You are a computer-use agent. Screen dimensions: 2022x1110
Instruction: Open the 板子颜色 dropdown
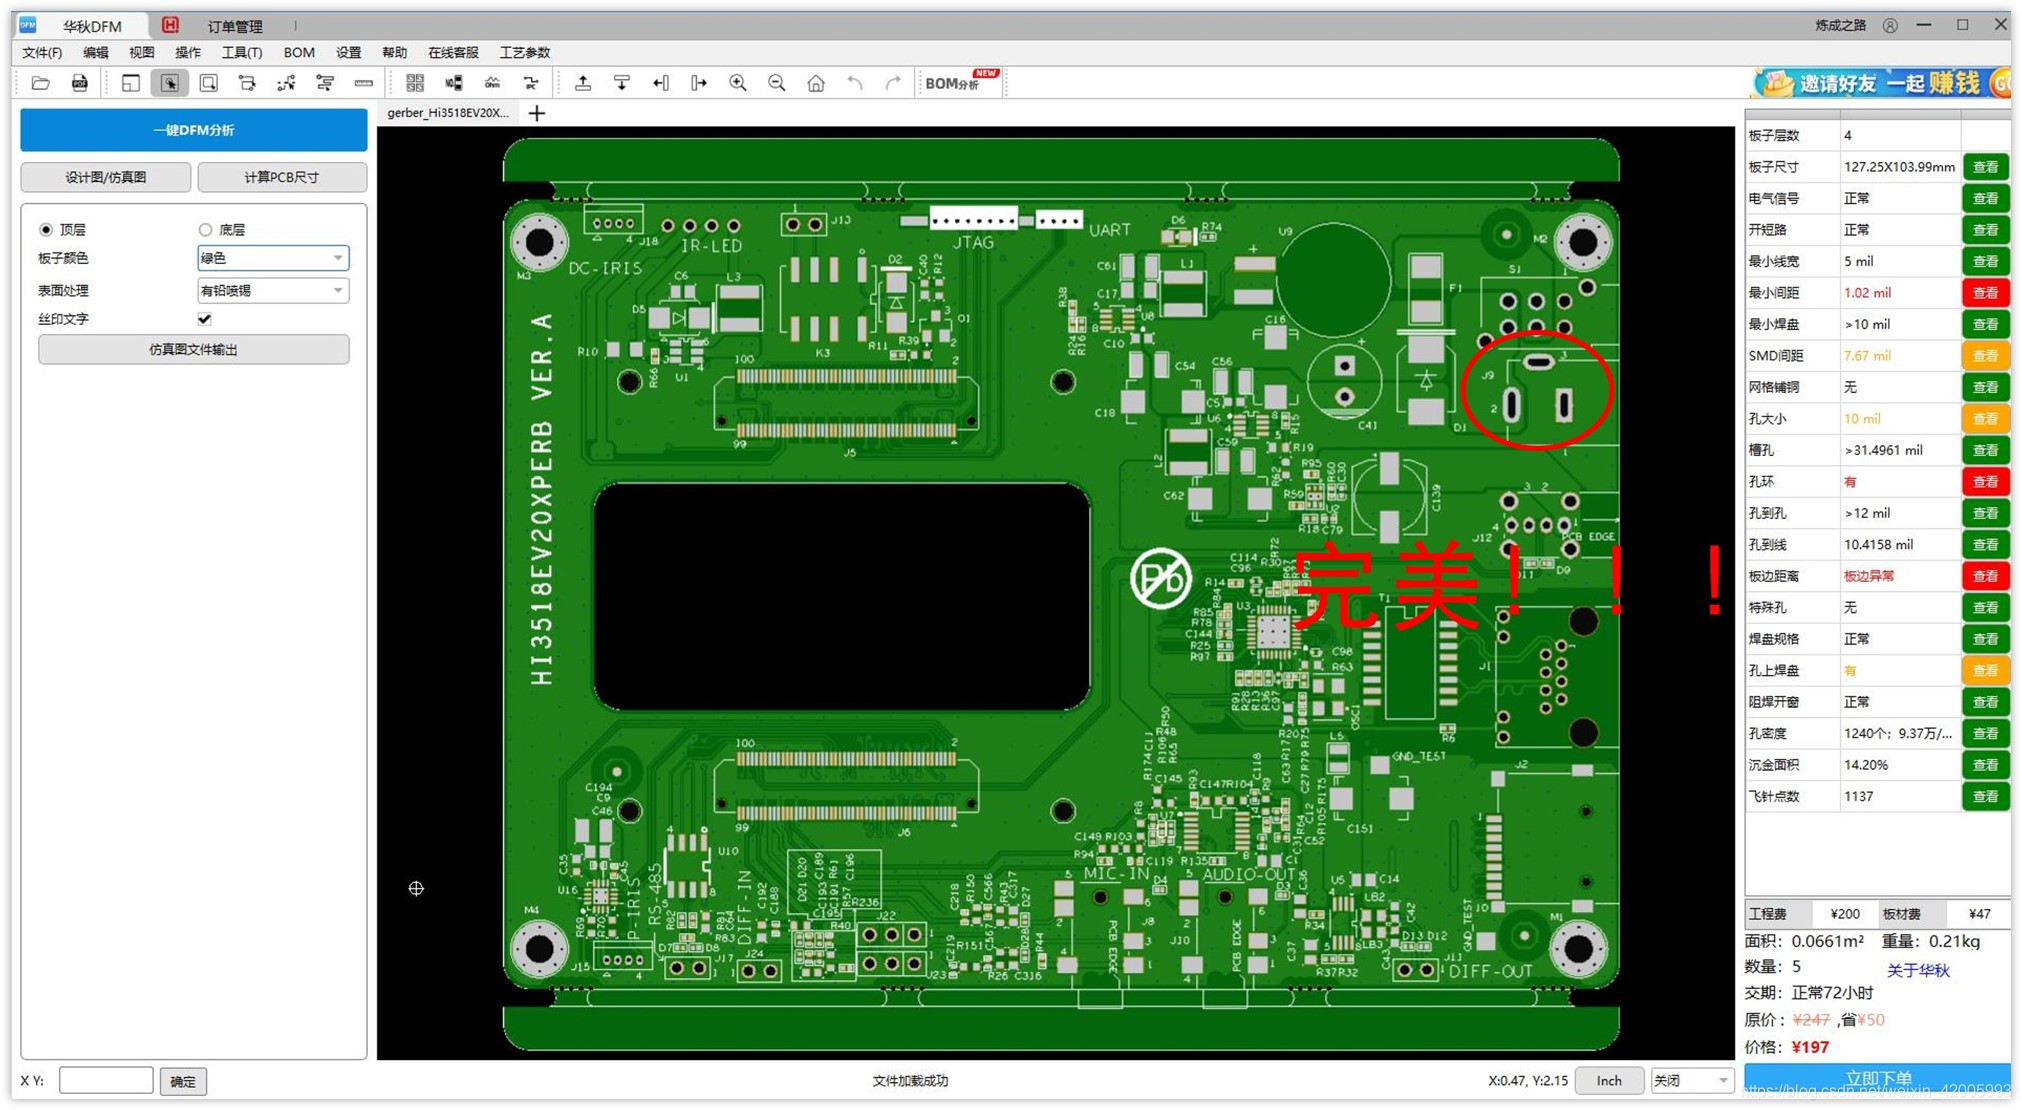pyautogui.click(x=272, y=258)
